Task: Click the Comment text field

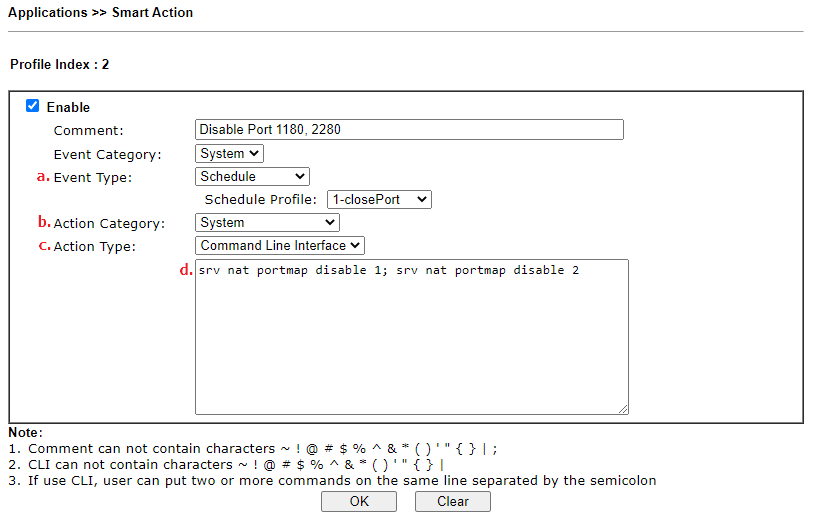Action: click(409, 130)
